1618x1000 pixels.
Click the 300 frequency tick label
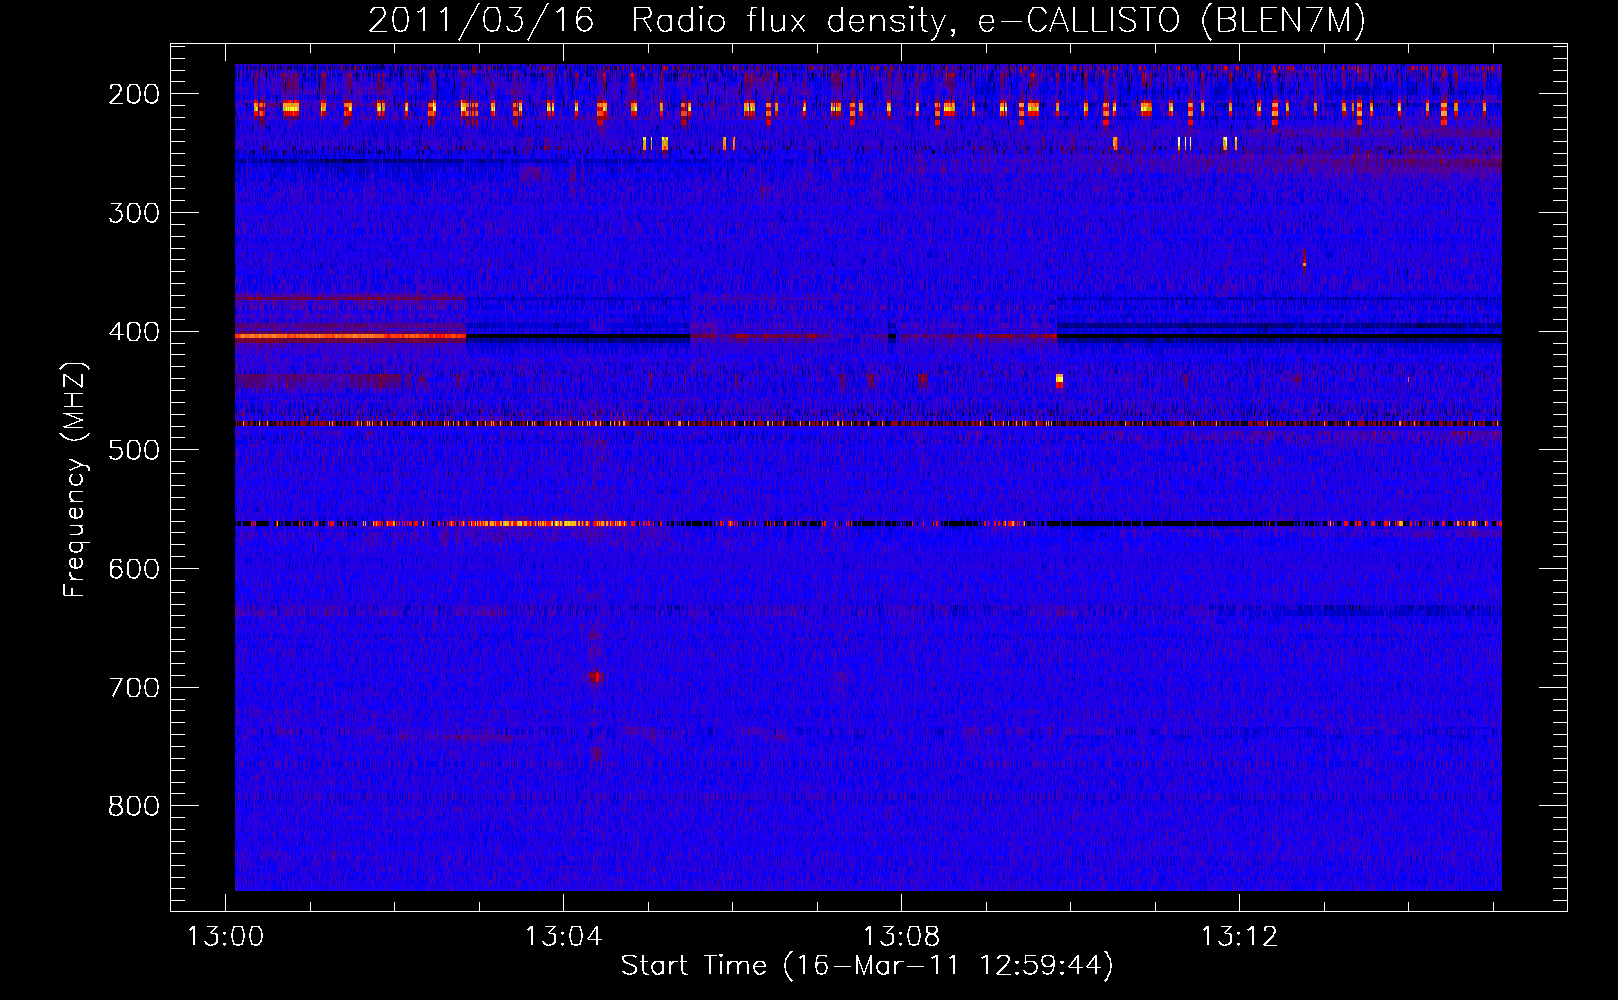click(x=134, y=213)
